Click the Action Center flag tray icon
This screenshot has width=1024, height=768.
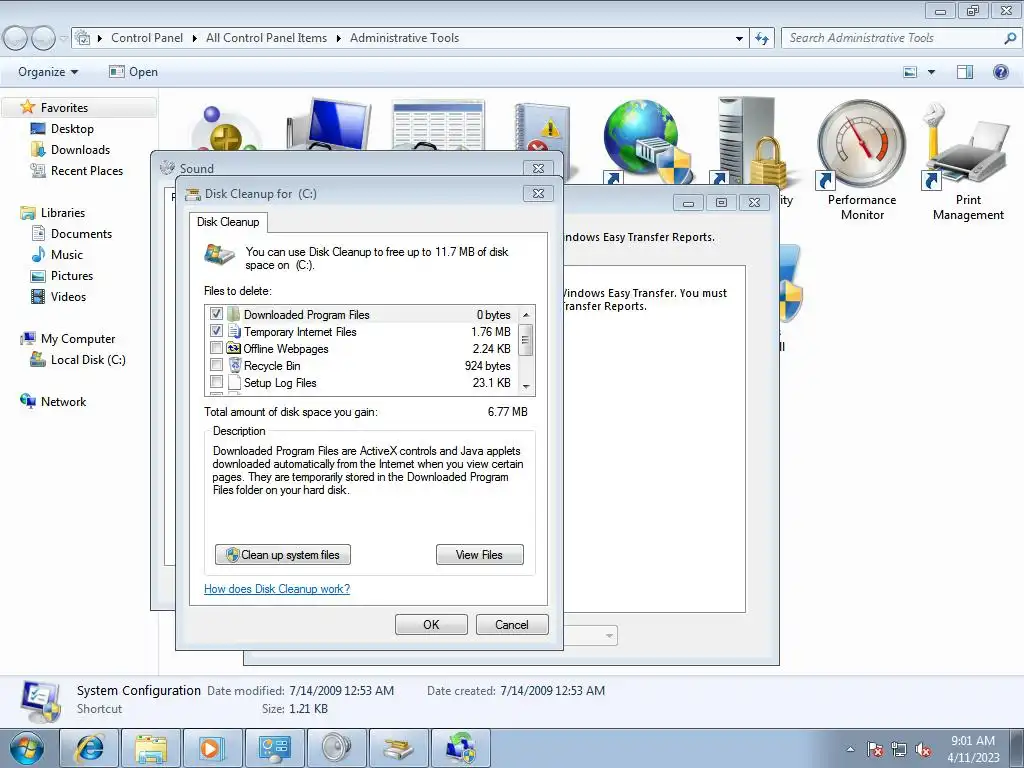point(875,749)
